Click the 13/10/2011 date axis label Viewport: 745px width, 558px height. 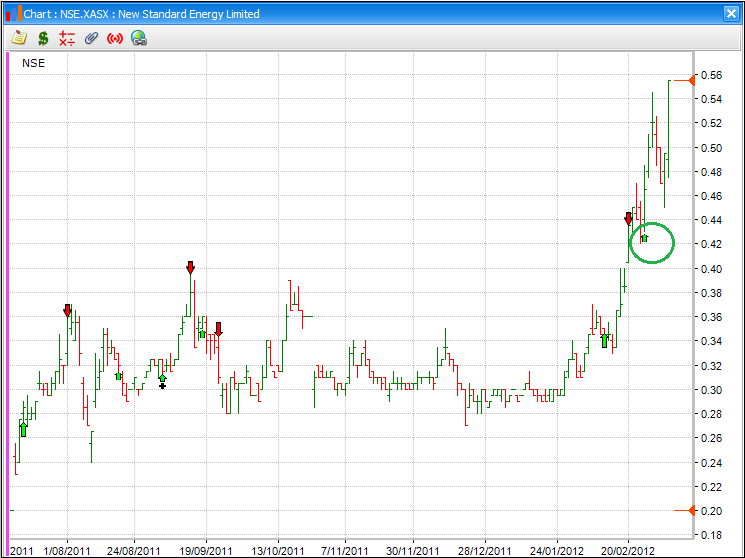point(277,551)
